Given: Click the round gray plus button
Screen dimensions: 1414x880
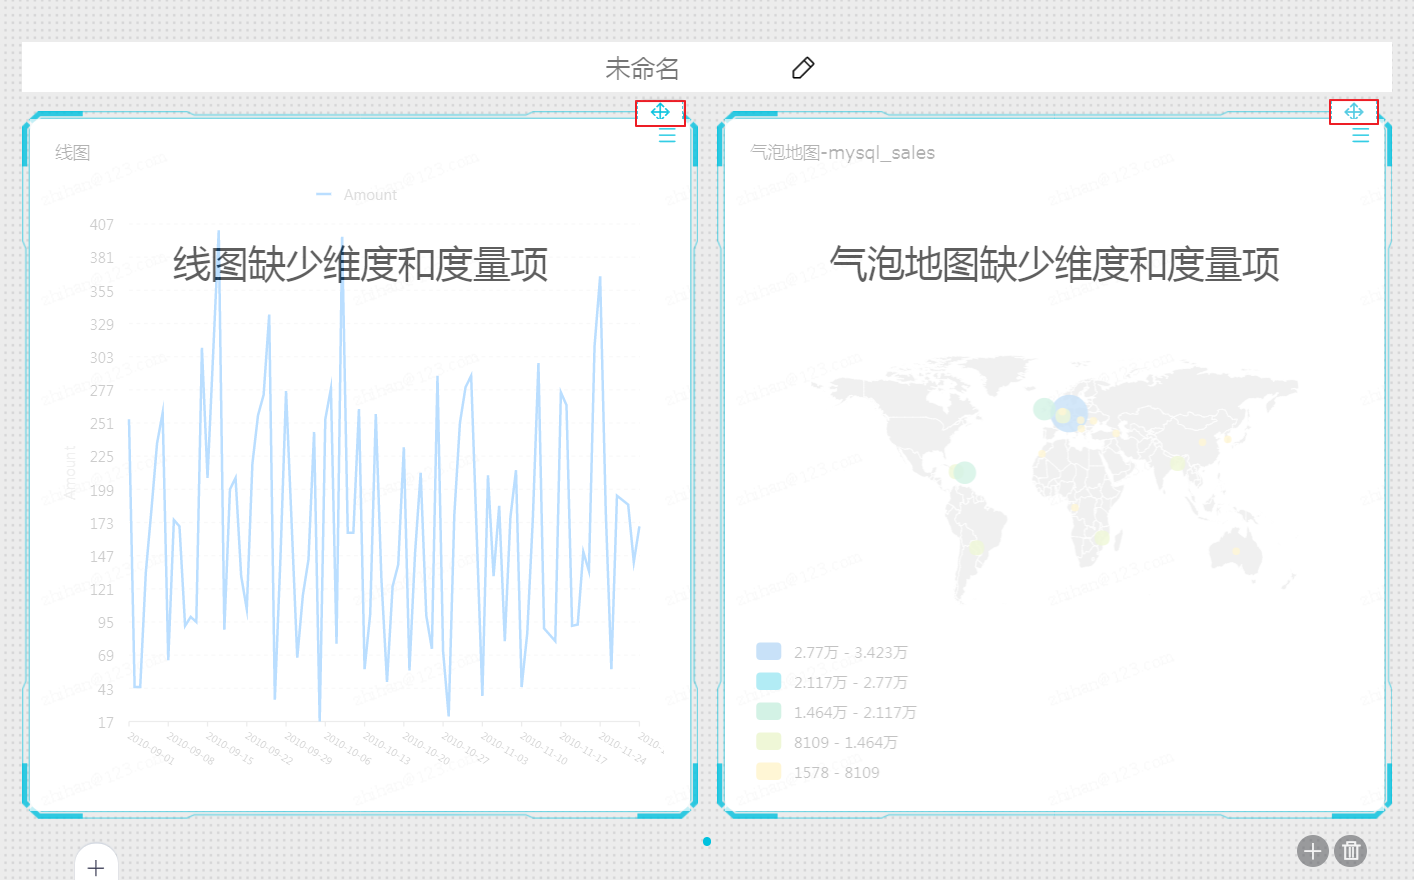Looking at the screenshot, I should click(x=1313, y=851).
